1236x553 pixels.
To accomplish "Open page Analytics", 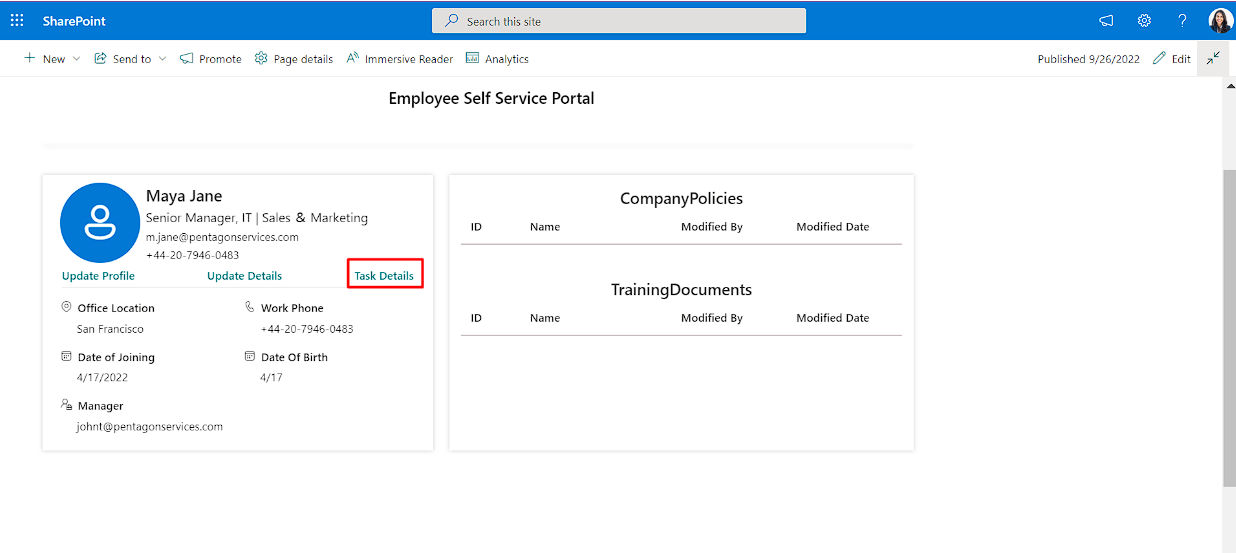I will tap(497, 59).
